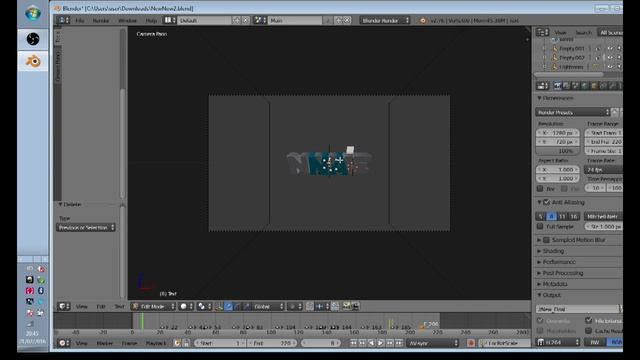Open the Blender Render engine dropdown
The image size is (640, 360).
385,20
